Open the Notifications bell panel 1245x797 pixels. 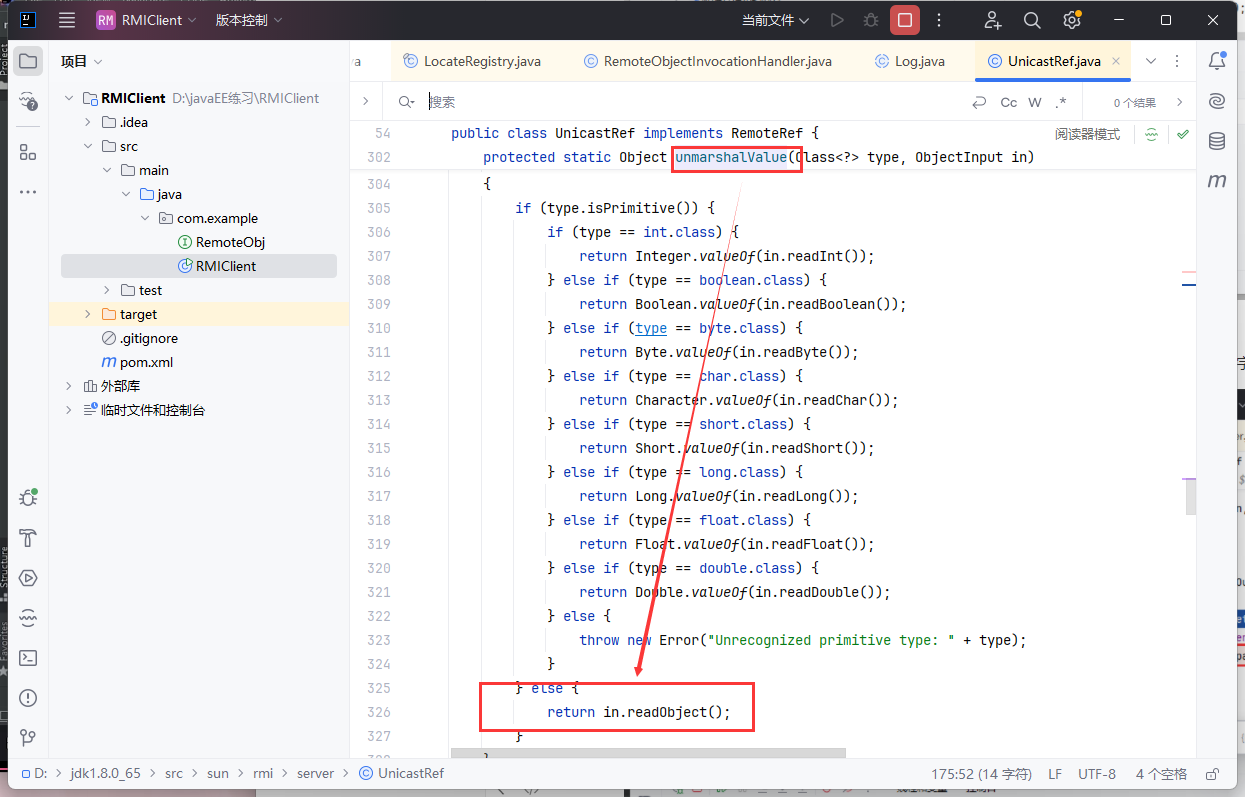(x=1217, y=61)
